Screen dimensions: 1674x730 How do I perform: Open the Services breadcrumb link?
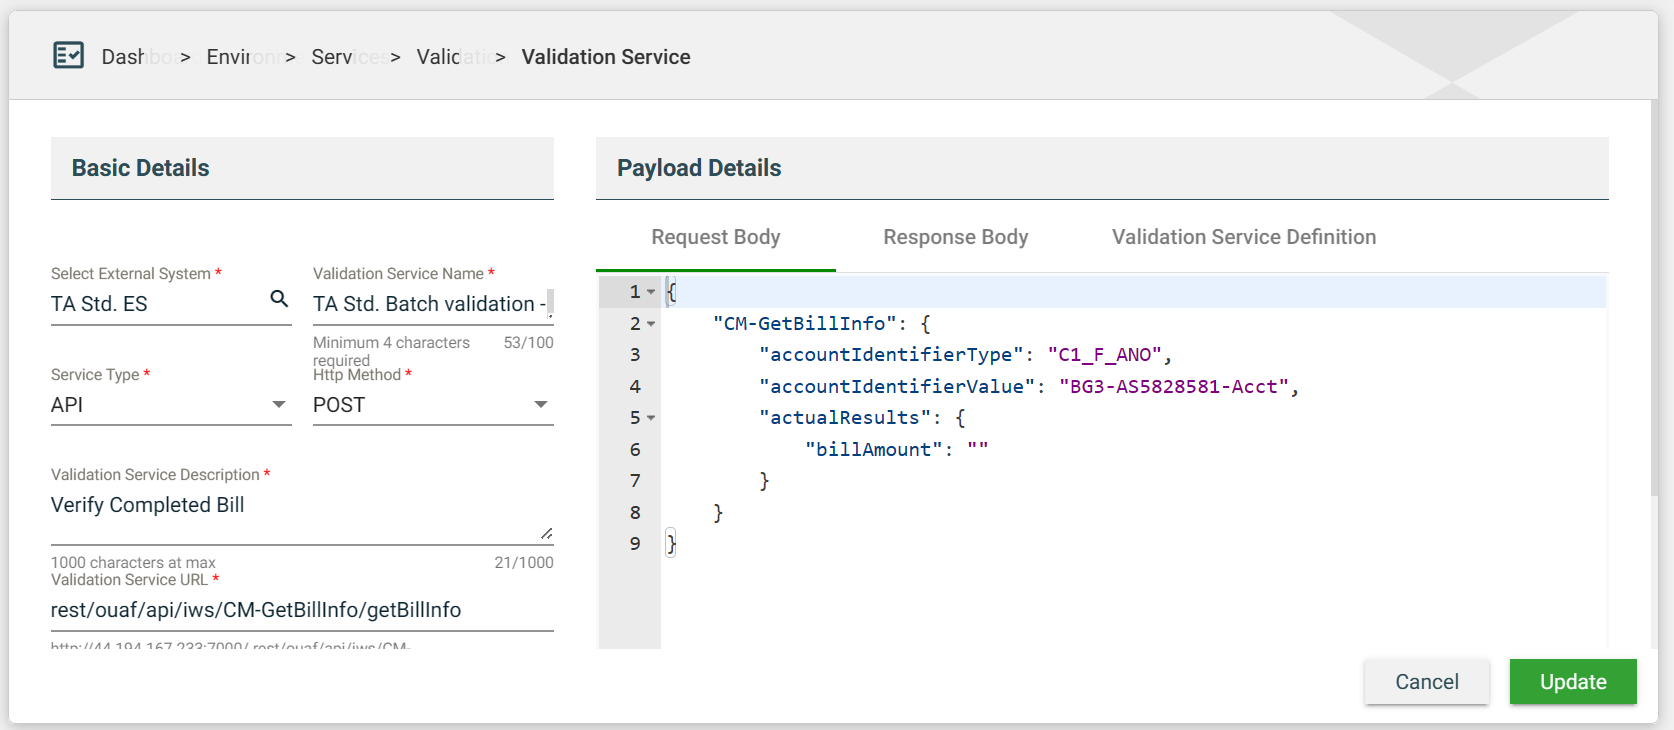point(333,57)
